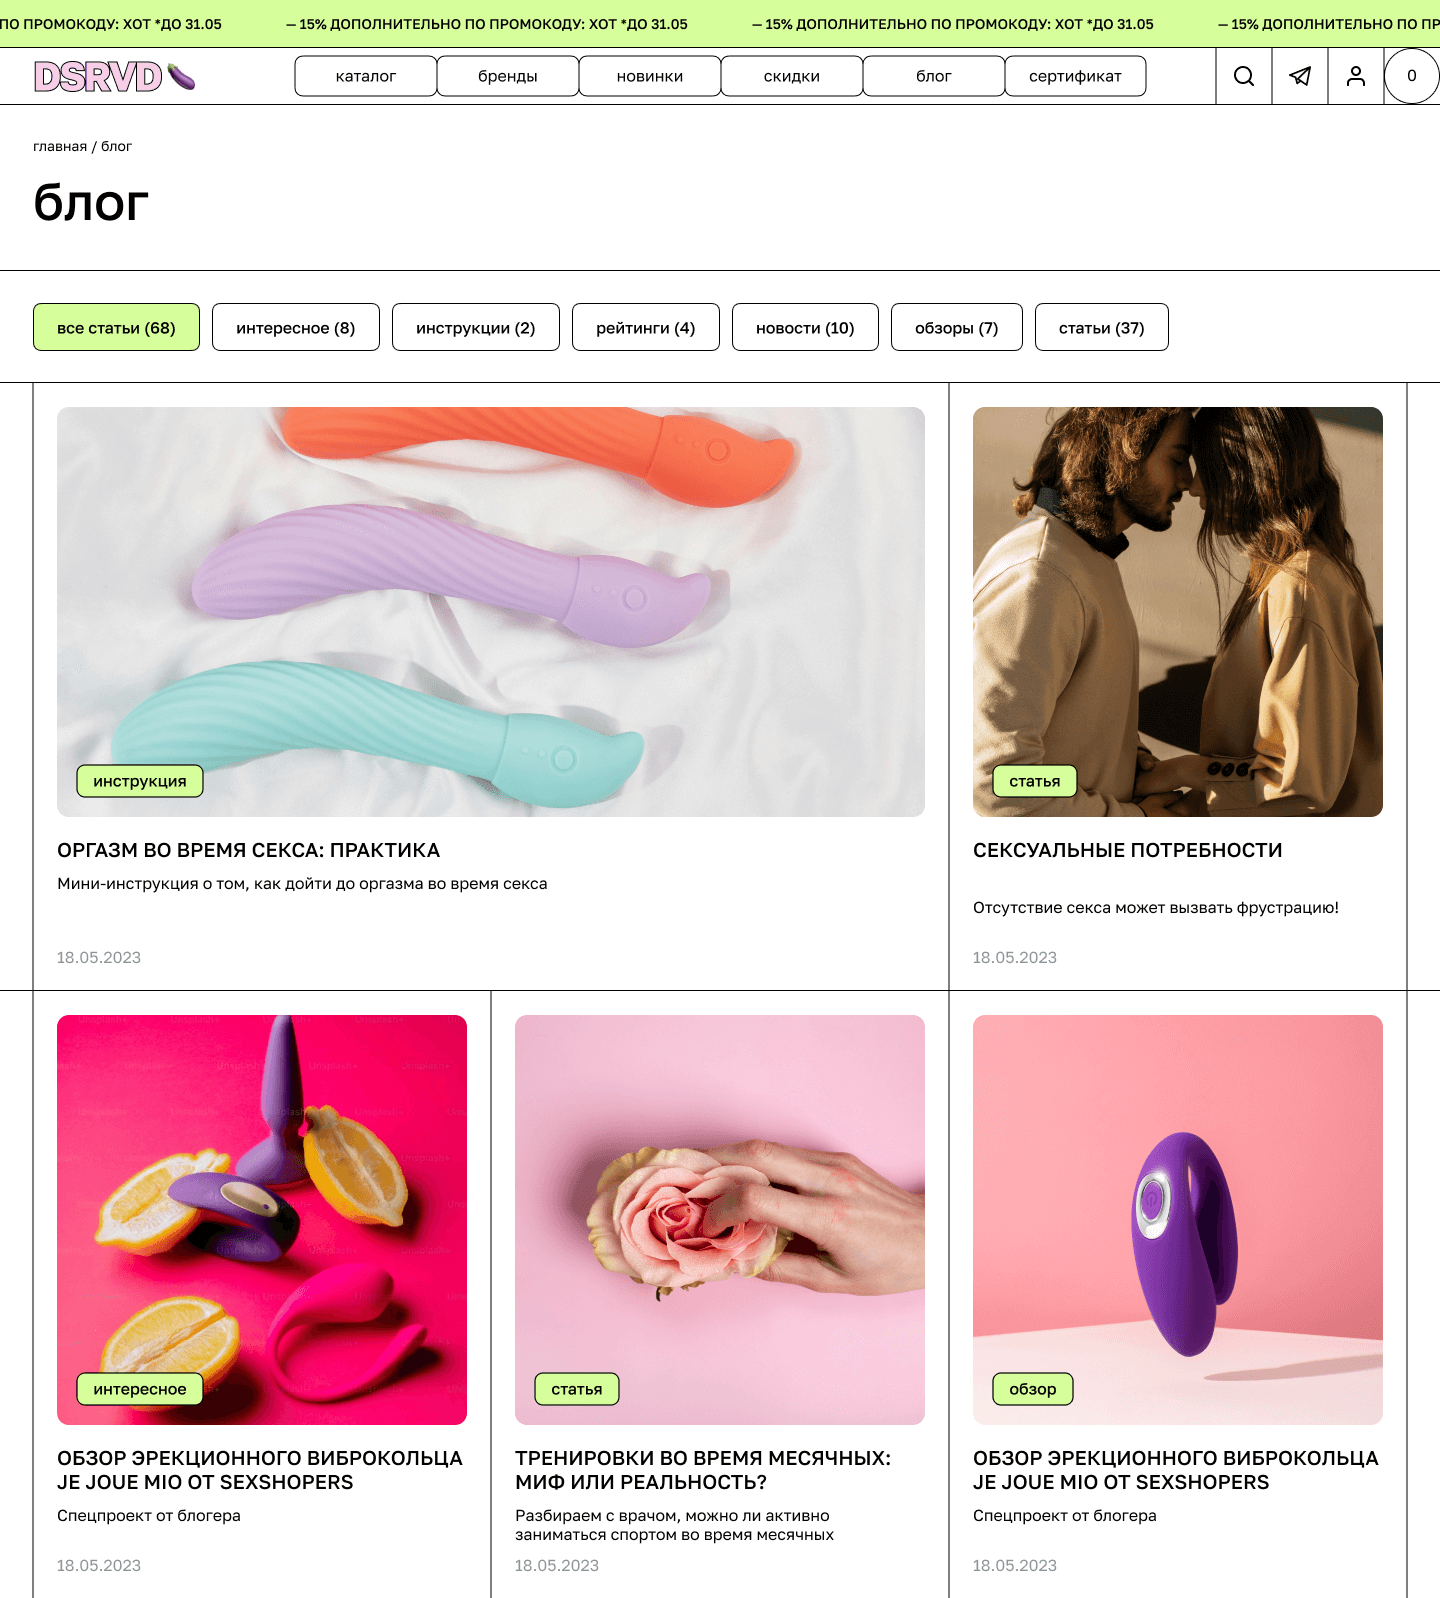
Task: Open the search magnifier icon
Action: 1244,76
